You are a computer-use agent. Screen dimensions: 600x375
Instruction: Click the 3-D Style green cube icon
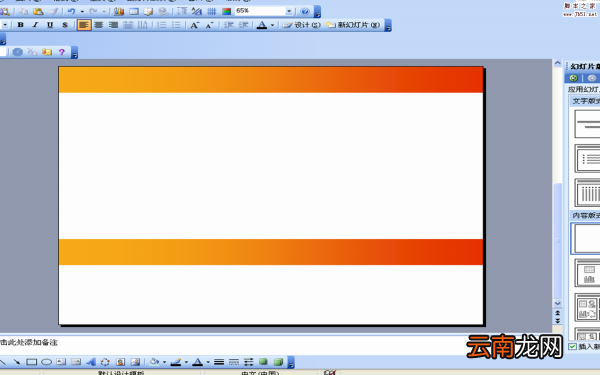pyautogui.click(x=278, y=362)
